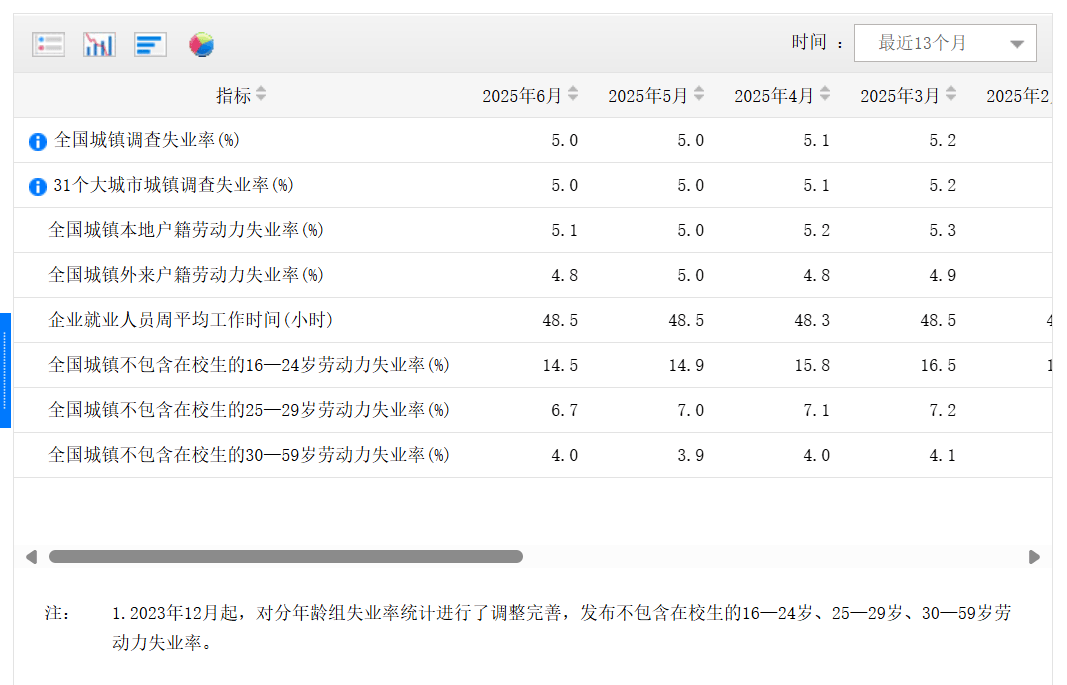Click the 全国城镇外来户籍劳动力失业率 indicator
The height and width of the screenshot is (685, 1067).
[186, 275]
